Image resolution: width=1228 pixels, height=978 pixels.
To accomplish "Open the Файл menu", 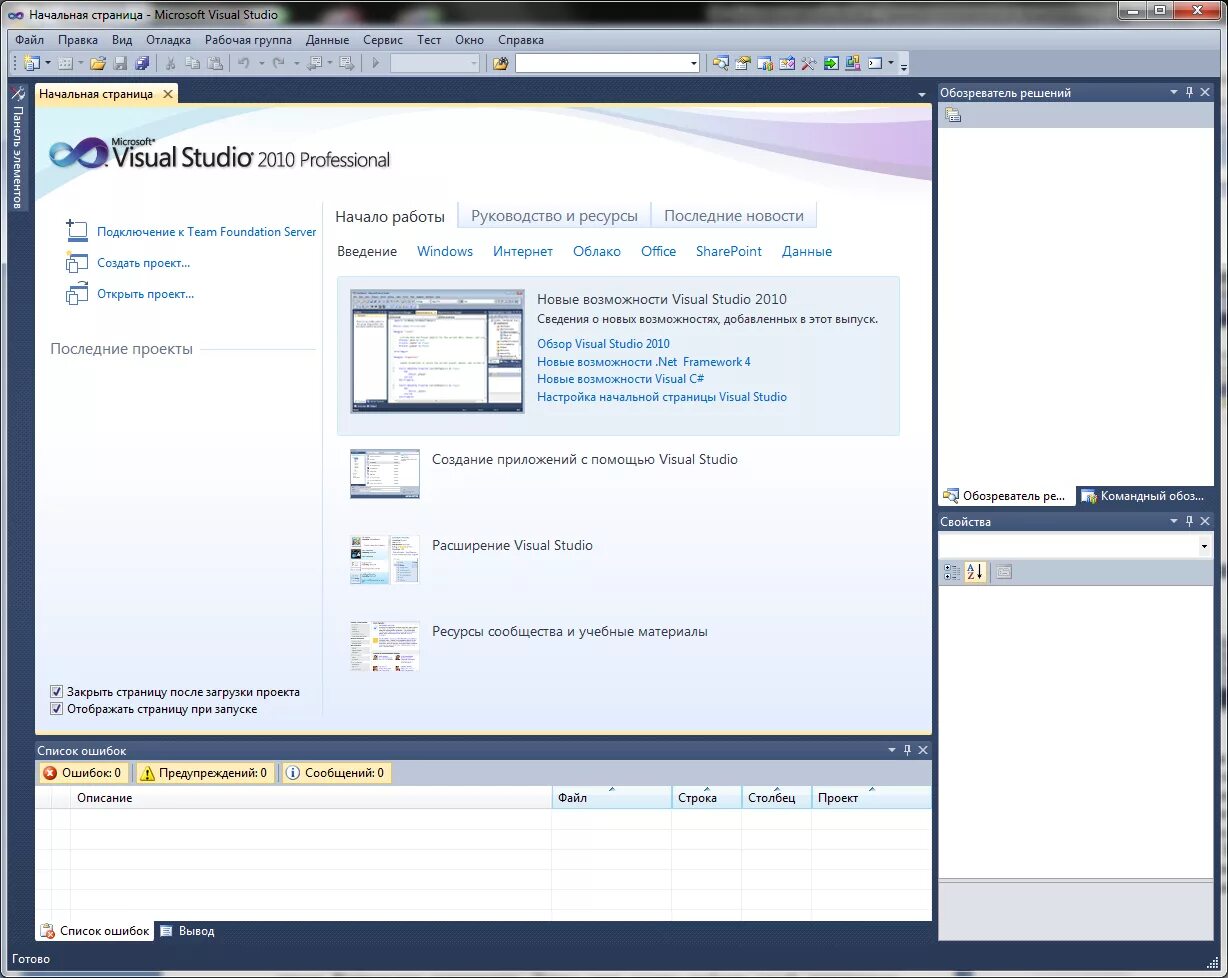I will [x=29, y=40].
